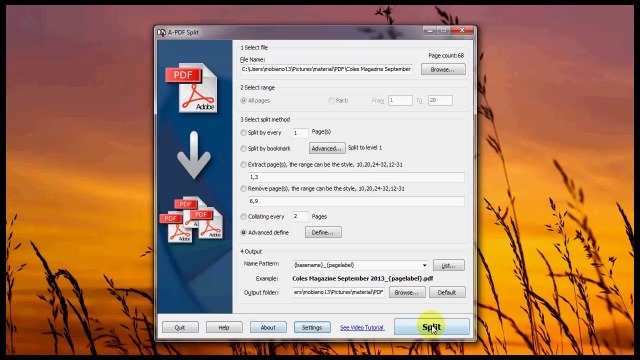This screenshot has height=360, width=640.
Task: Browse for the input PDF file
Action: 443,69
